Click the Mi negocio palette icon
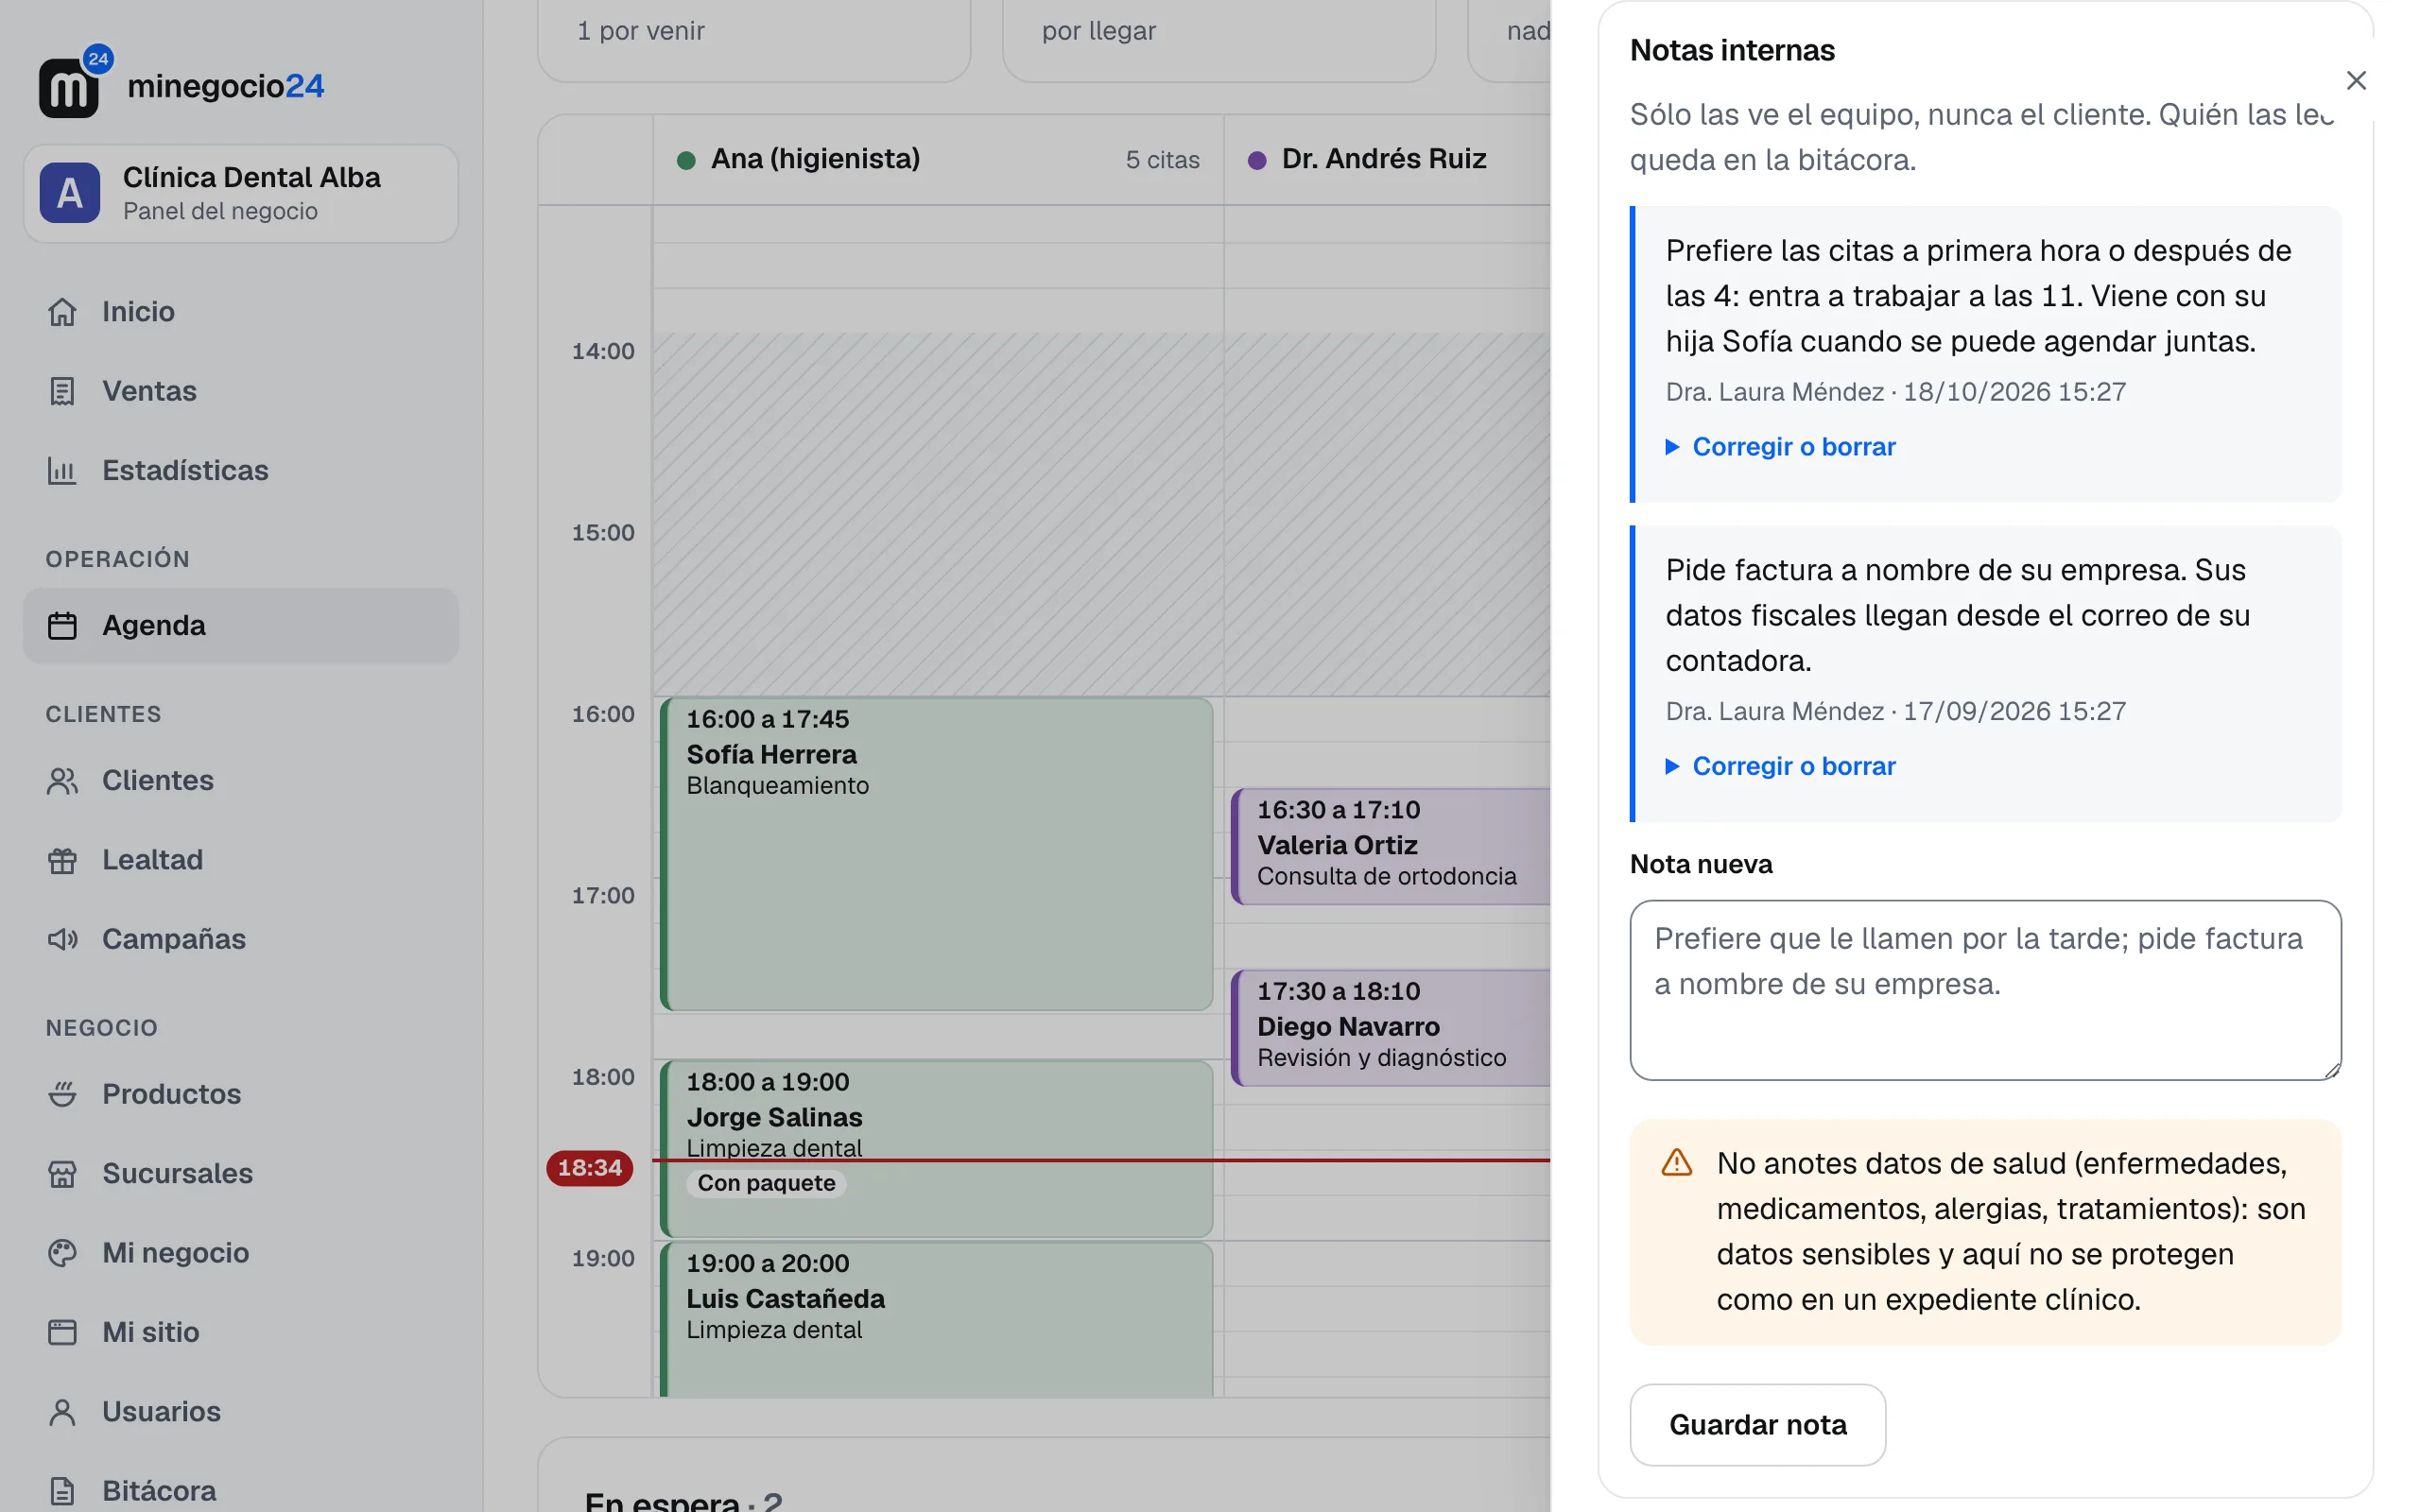Screen dimensions: 2420x1512 tap(62, 1253)
